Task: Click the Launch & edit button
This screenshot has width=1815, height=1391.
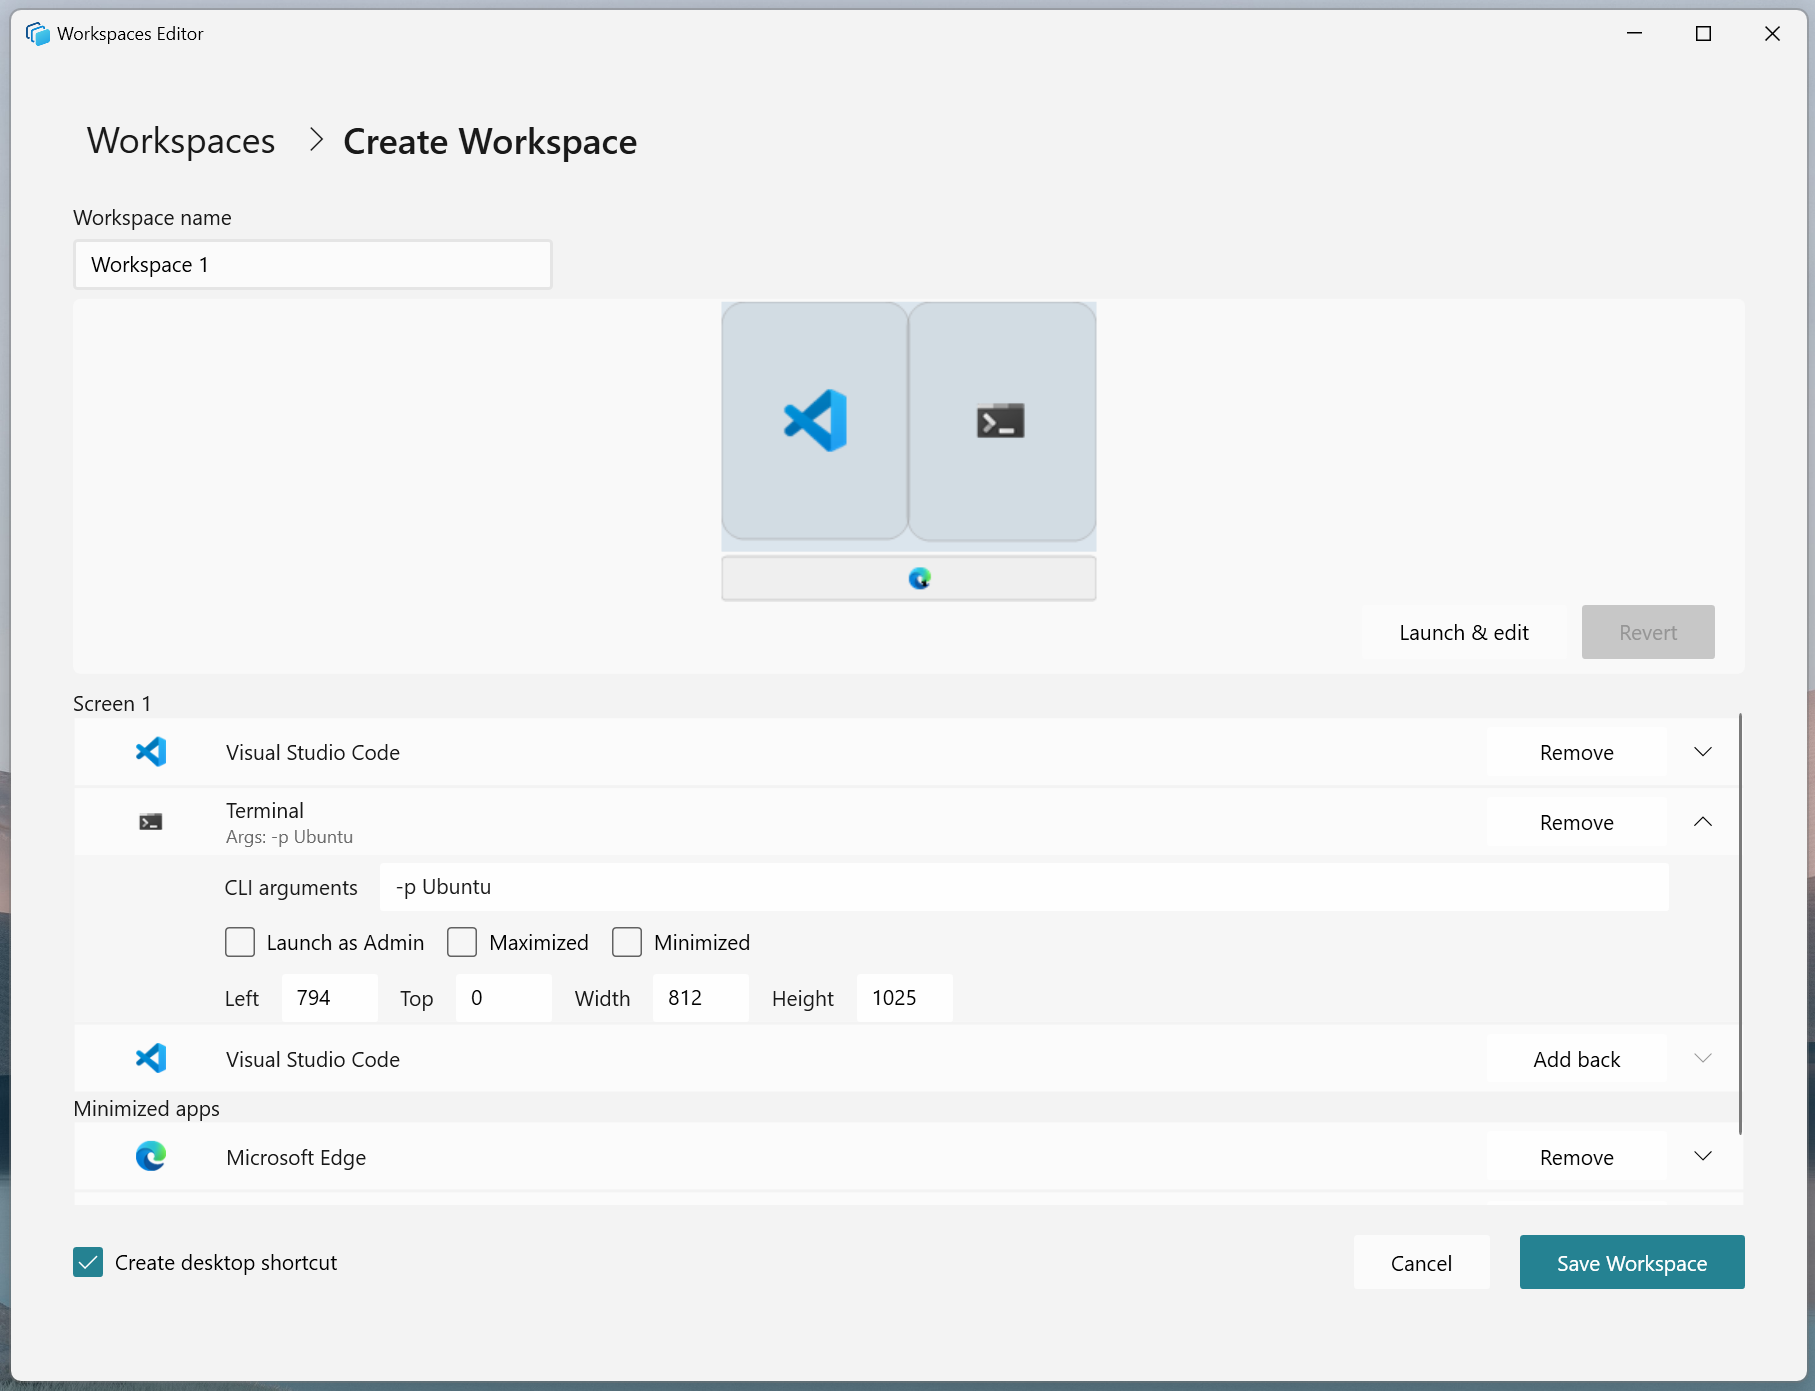Action: click(1463, 632)
